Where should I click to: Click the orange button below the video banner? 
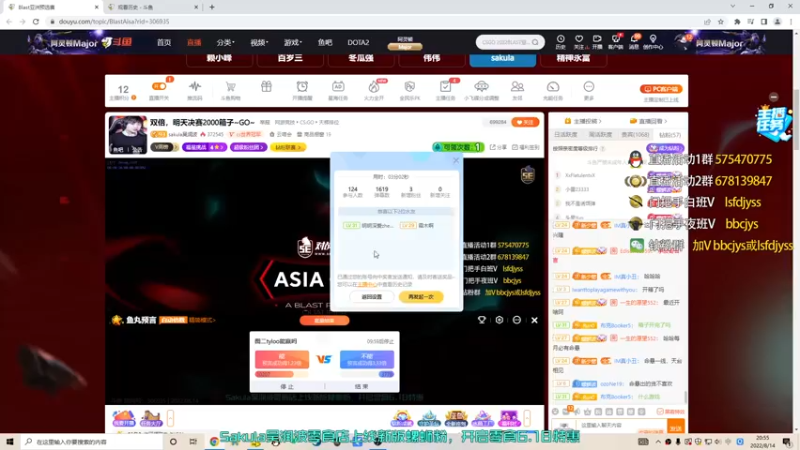(x=324, y=320)
